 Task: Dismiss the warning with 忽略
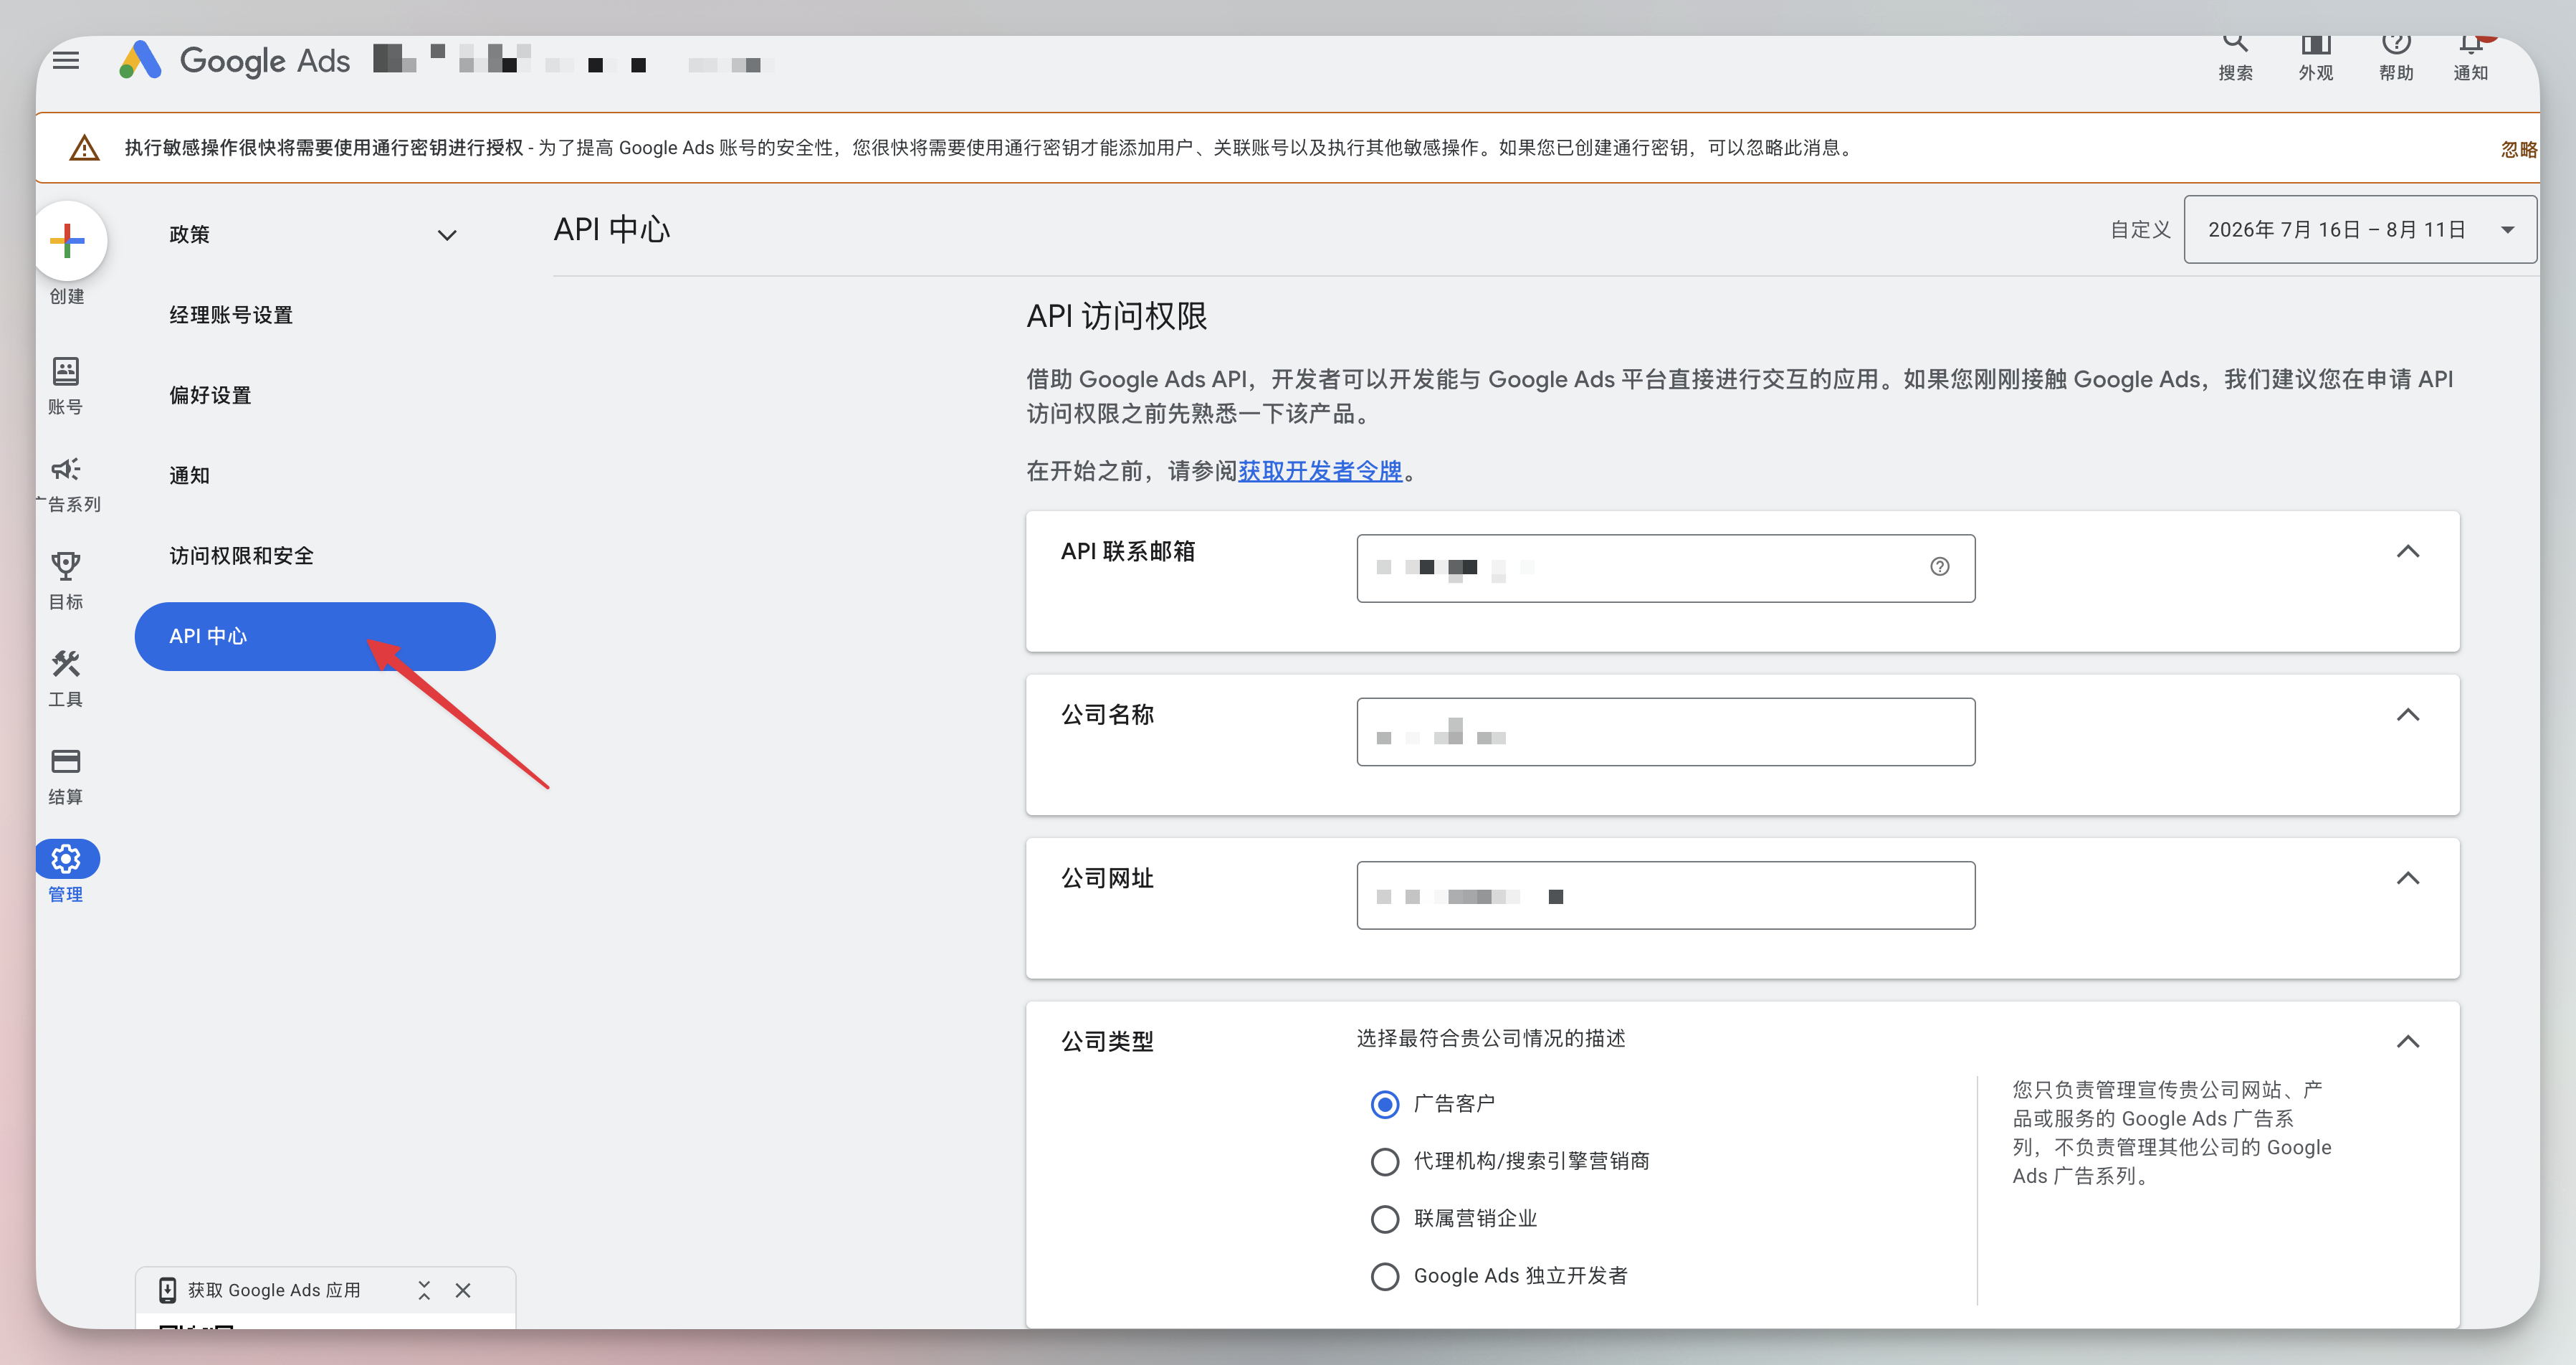point(2519,149)
